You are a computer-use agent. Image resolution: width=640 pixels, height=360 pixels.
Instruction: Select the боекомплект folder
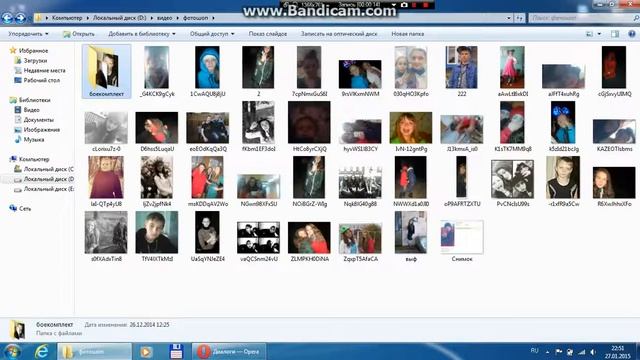[106, 71]
